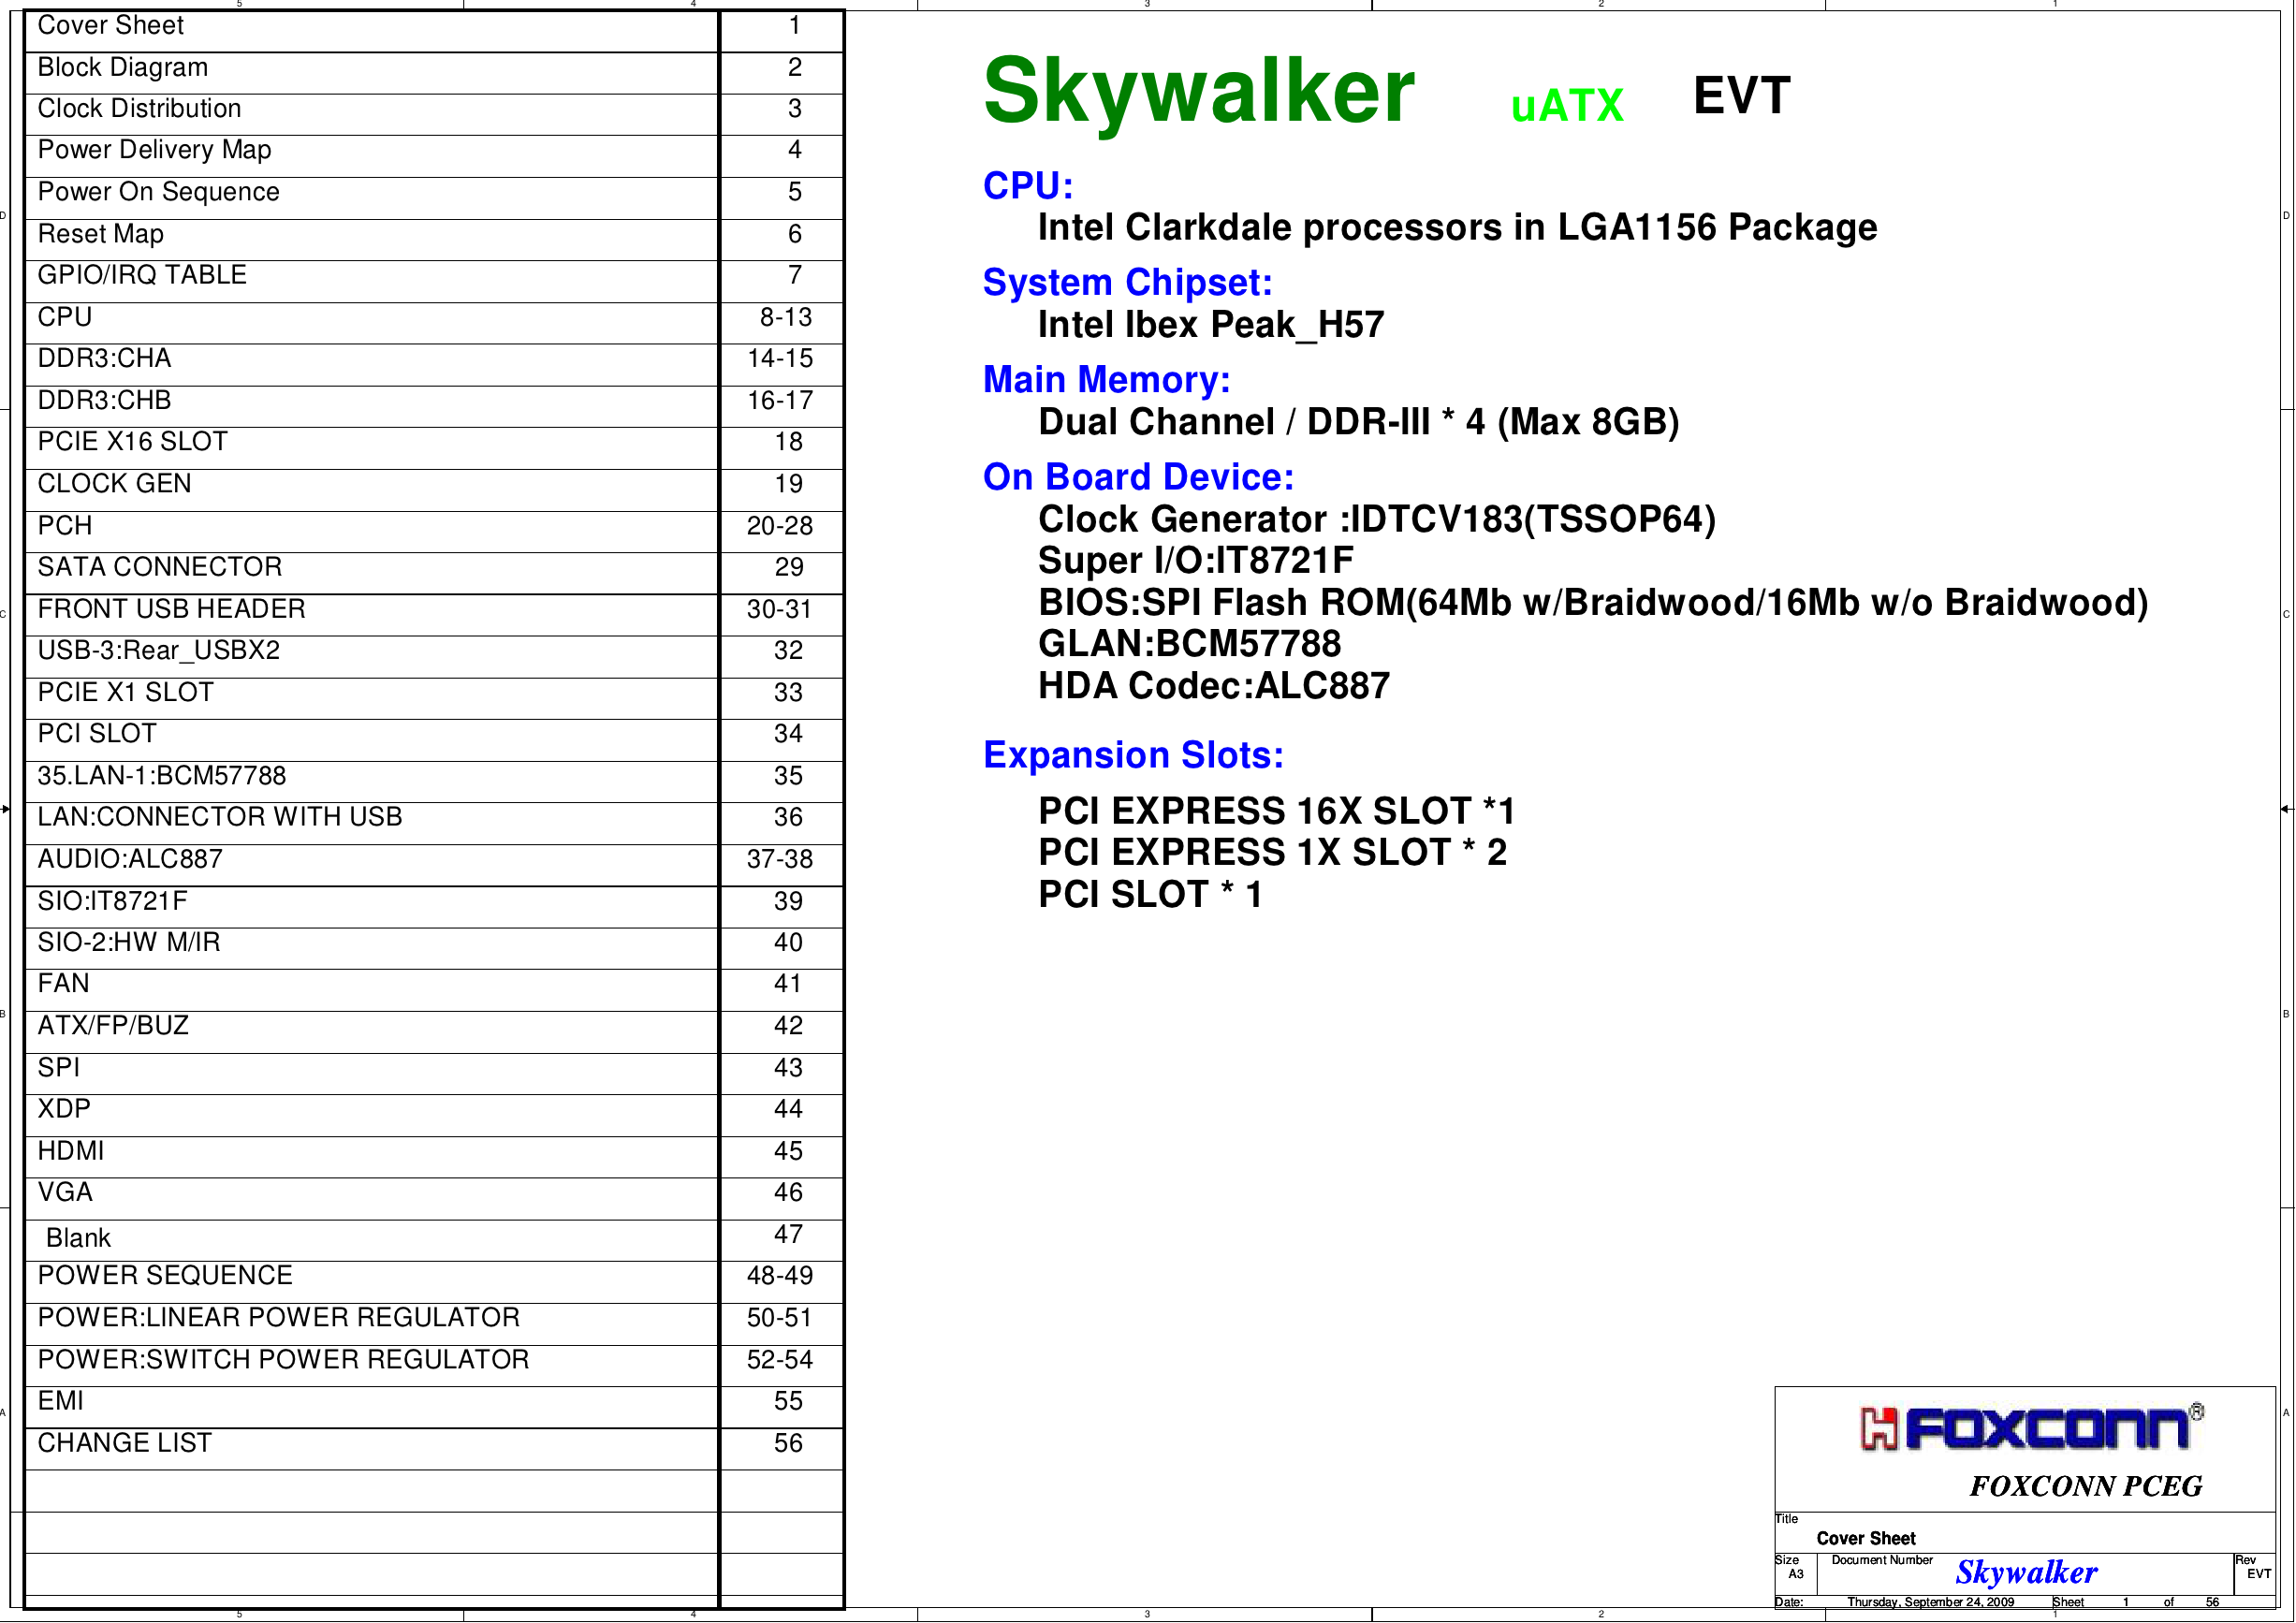Click the 'Power On Sequence' row
Screen dimensions: 2296x1623
click(x=434, y=198)
